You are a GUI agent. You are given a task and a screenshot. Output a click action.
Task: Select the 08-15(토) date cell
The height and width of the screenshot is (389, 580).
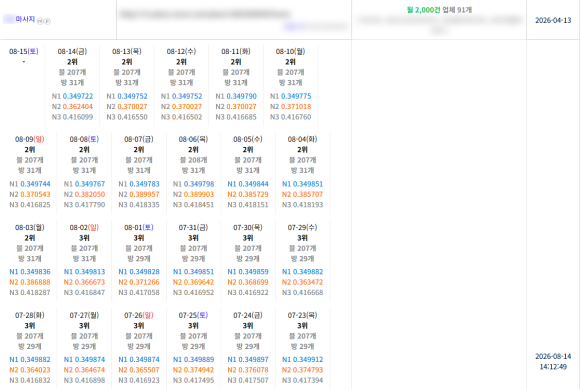(24, 51)
